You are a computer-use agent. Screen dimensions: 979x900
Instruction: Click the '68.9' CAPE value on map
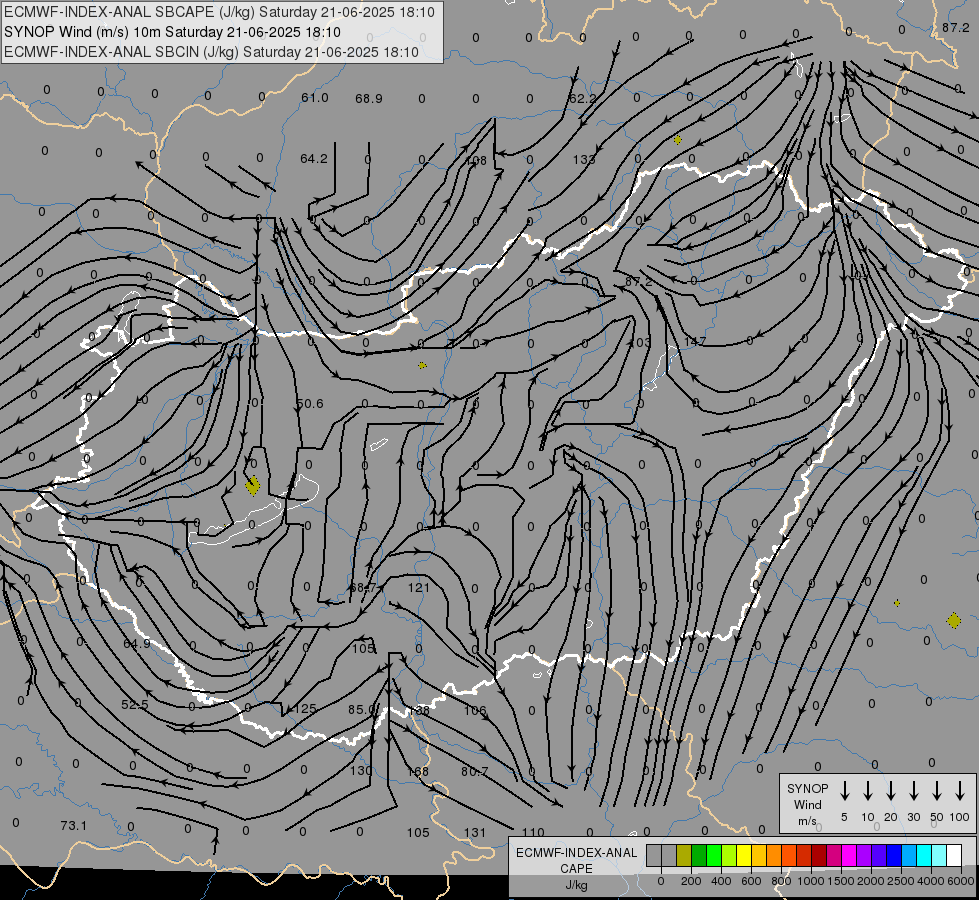(368, 98)
